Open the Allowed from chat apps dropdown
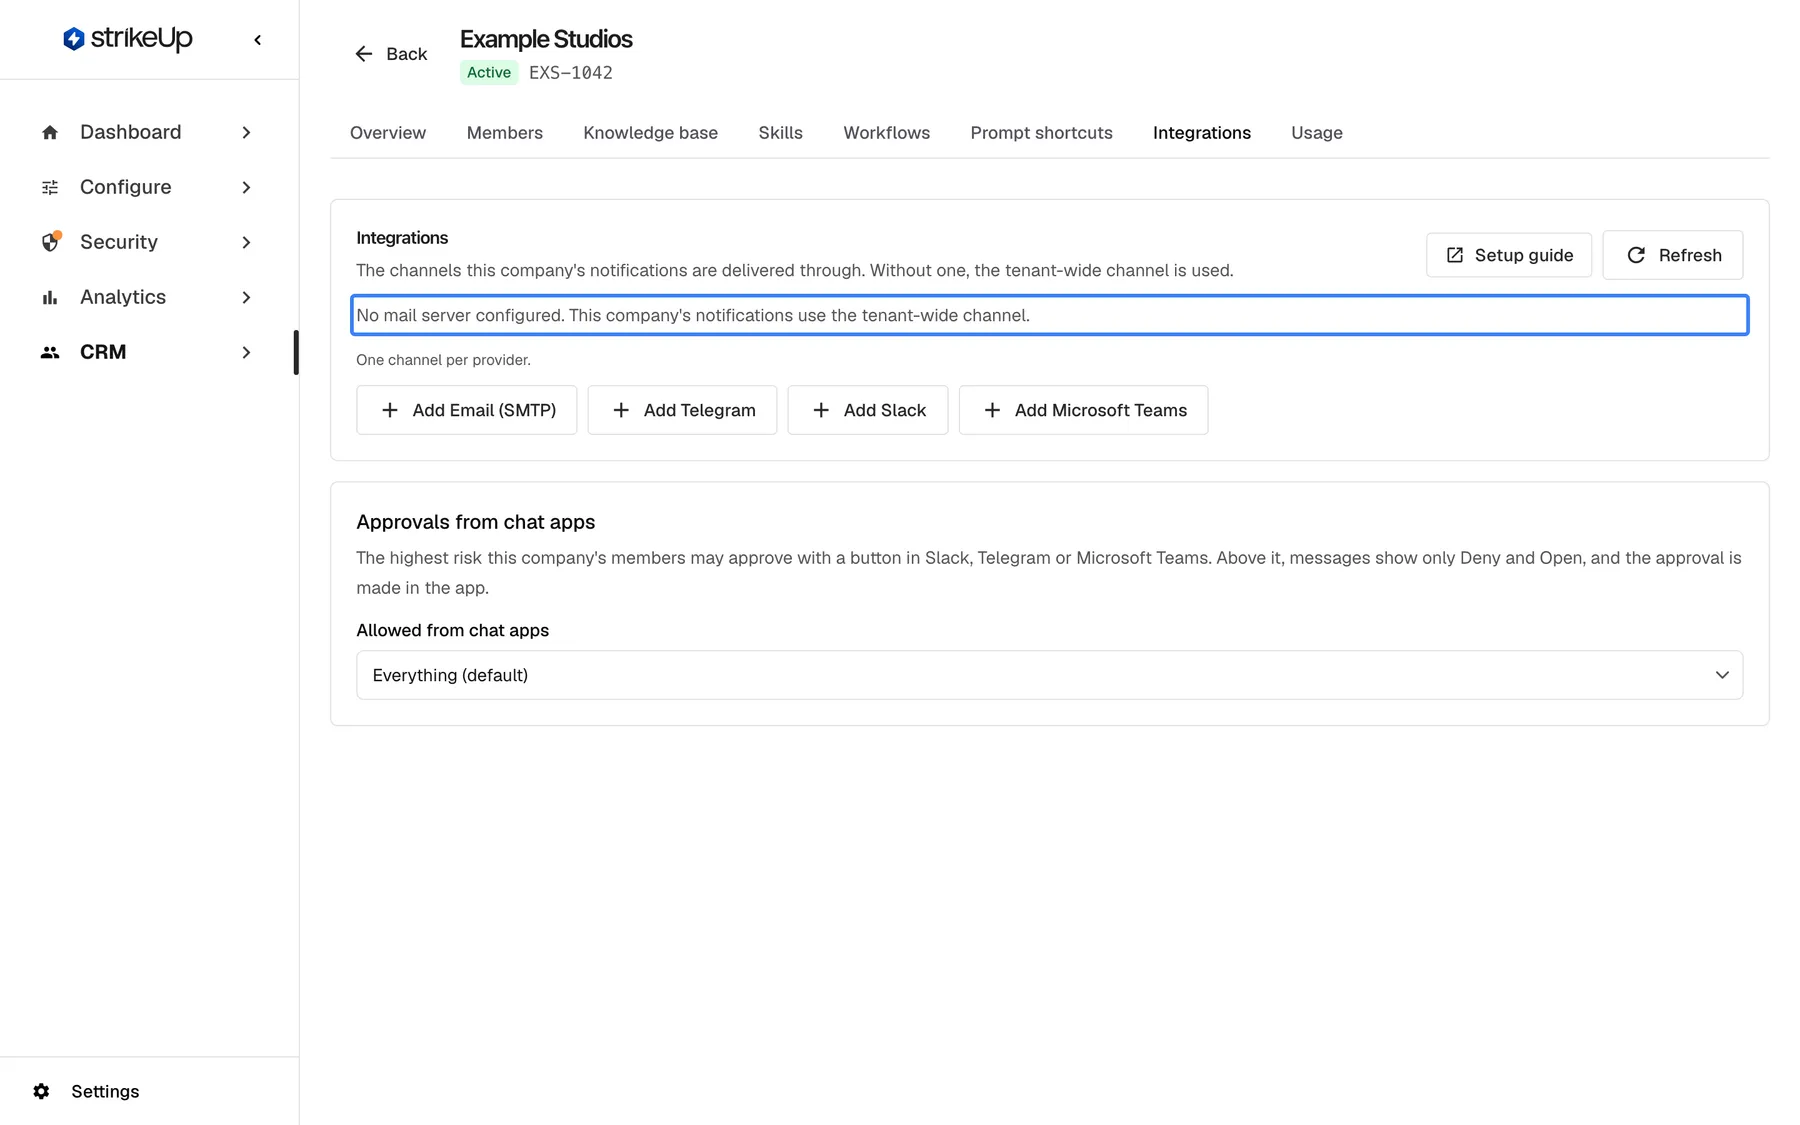Image resolution: width=1800 pixels, height=1125 pixels. [1049, 675]
